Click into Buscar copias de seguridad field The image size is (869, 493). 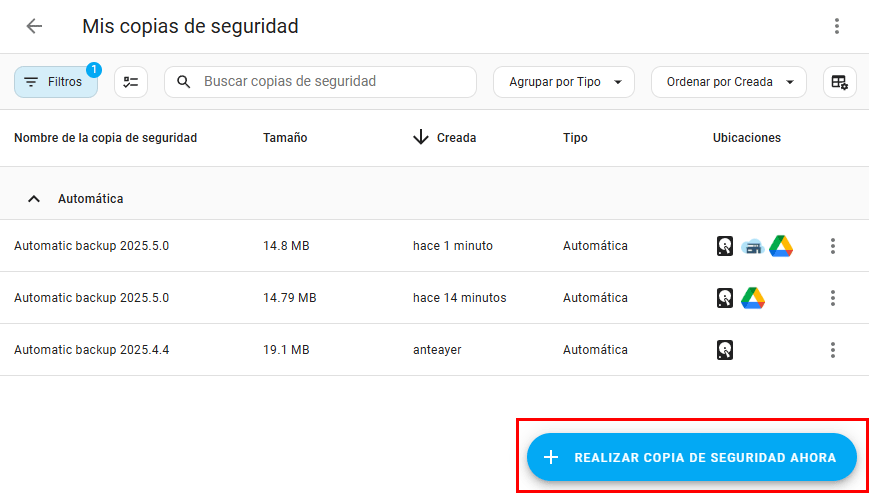[330, 82]
